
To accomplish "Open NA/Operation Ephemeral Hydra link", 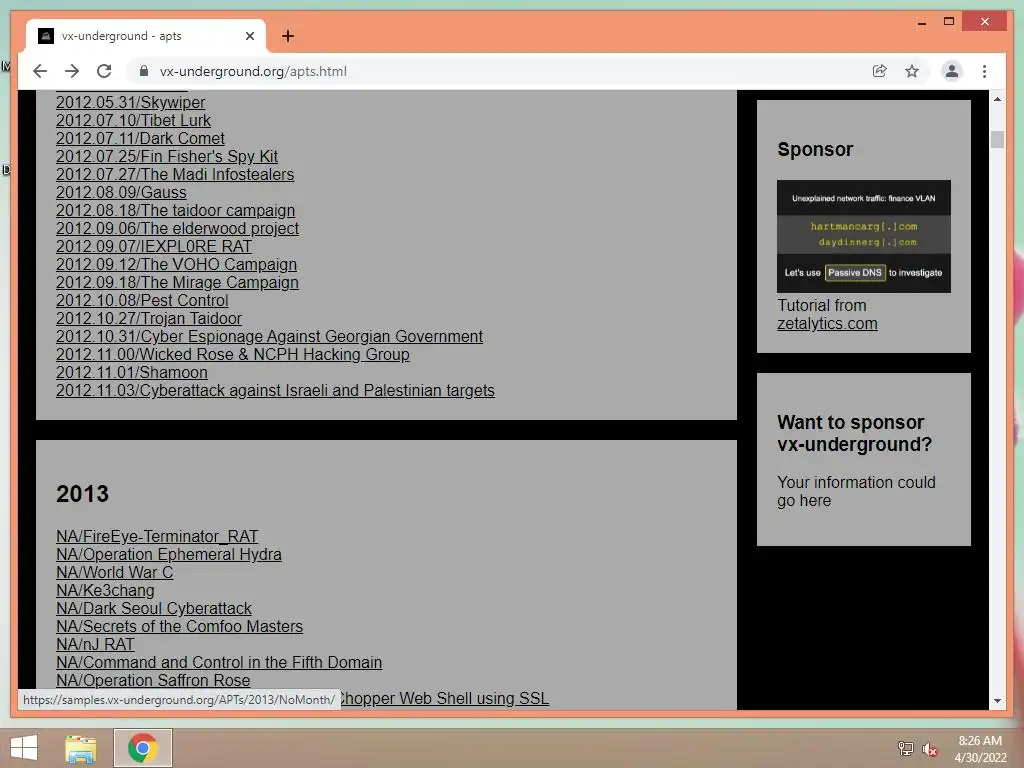I will pos(169,554).
